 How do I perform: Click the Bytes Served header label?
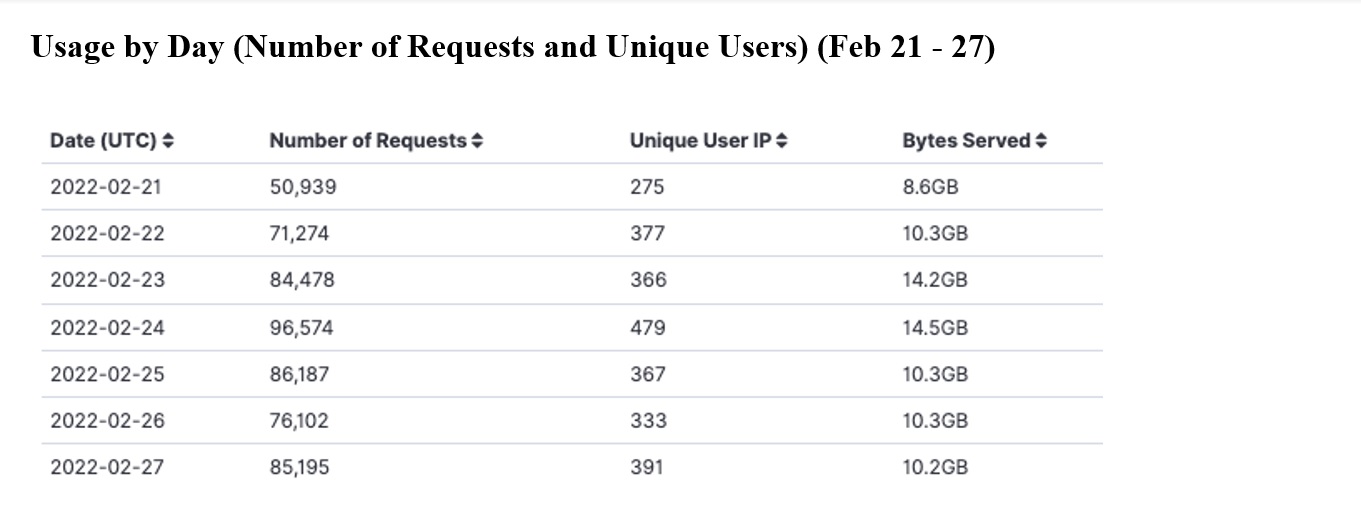965,142
